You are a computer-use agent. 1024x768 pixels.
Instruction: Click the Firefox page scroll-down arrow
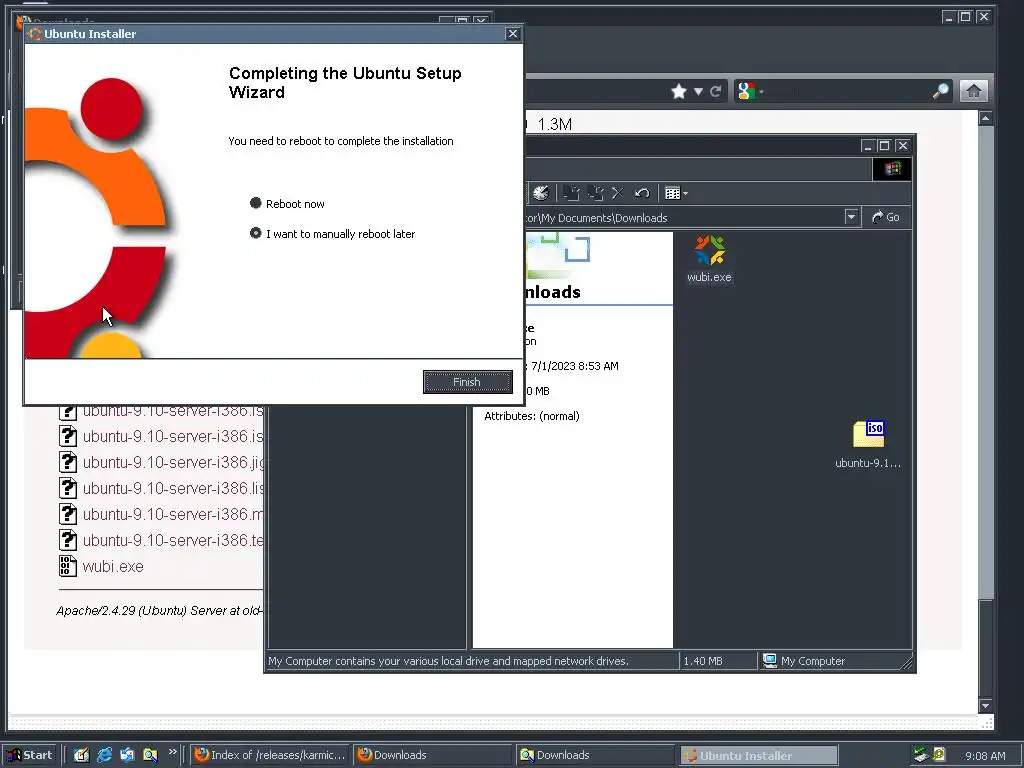(985, 705)
